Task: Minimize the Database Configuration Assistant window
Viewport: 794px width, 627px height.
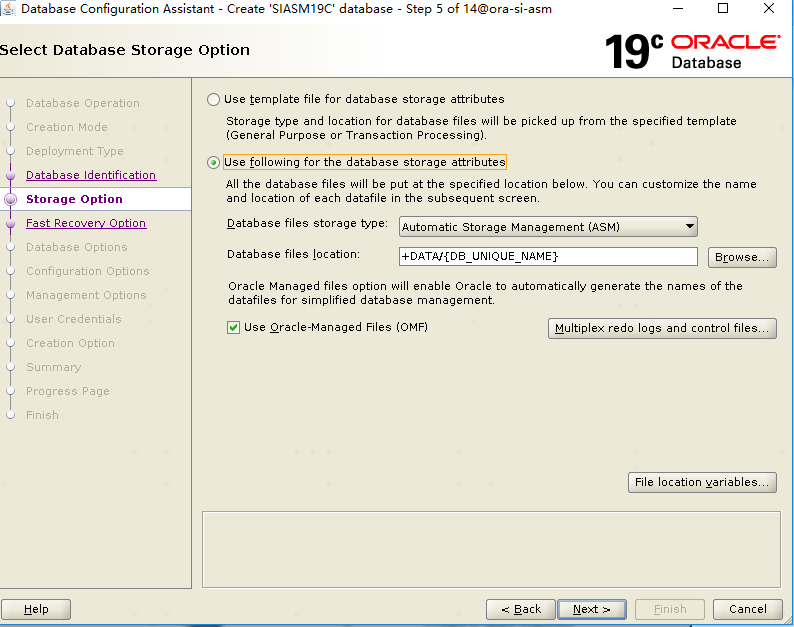Action: coord(678,9)
